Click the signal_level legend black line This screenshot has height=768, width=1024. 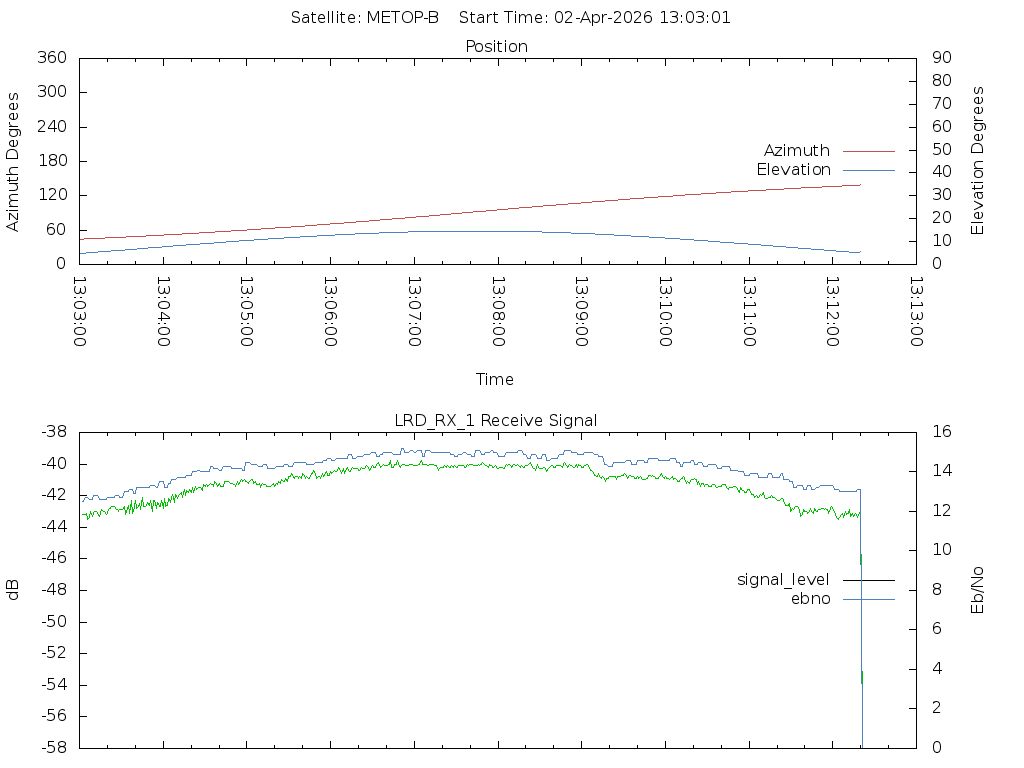pos(869,580)
